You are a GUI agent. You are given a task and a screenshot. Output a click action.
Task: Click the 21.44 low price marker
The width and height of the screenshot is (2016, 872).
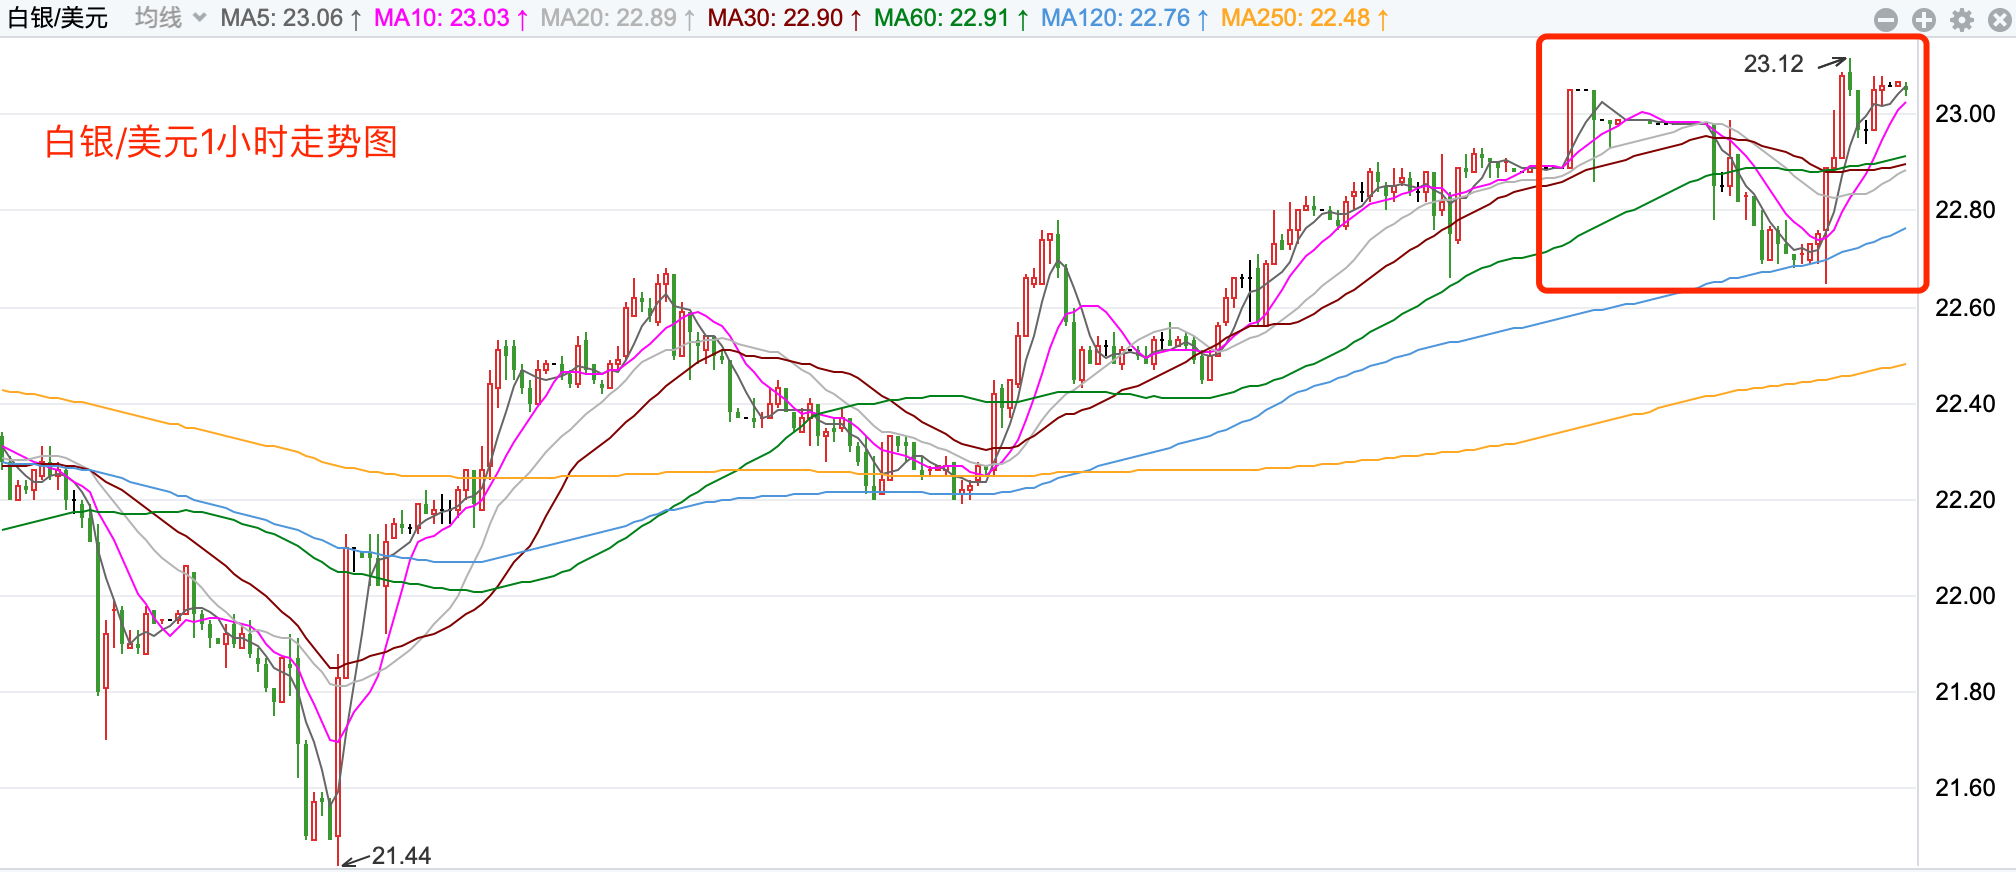tap(401, 856)
